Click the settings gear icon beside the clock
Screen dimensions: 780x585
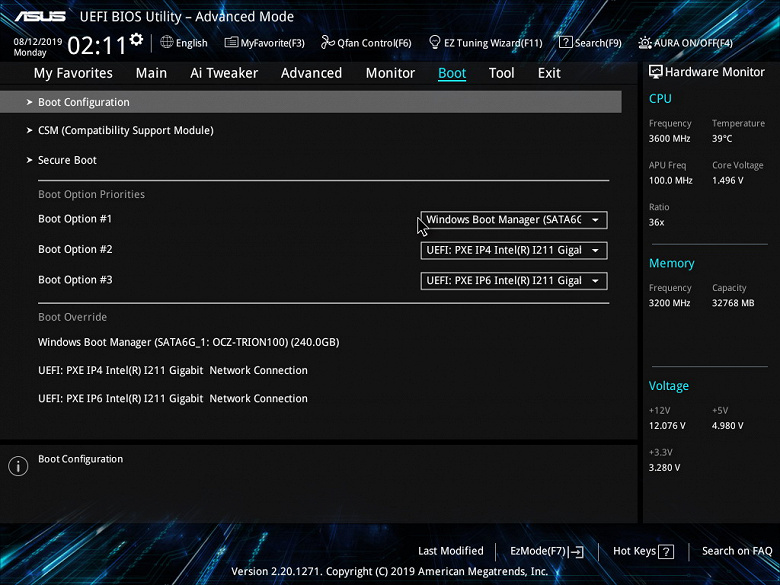pos(136,39)
